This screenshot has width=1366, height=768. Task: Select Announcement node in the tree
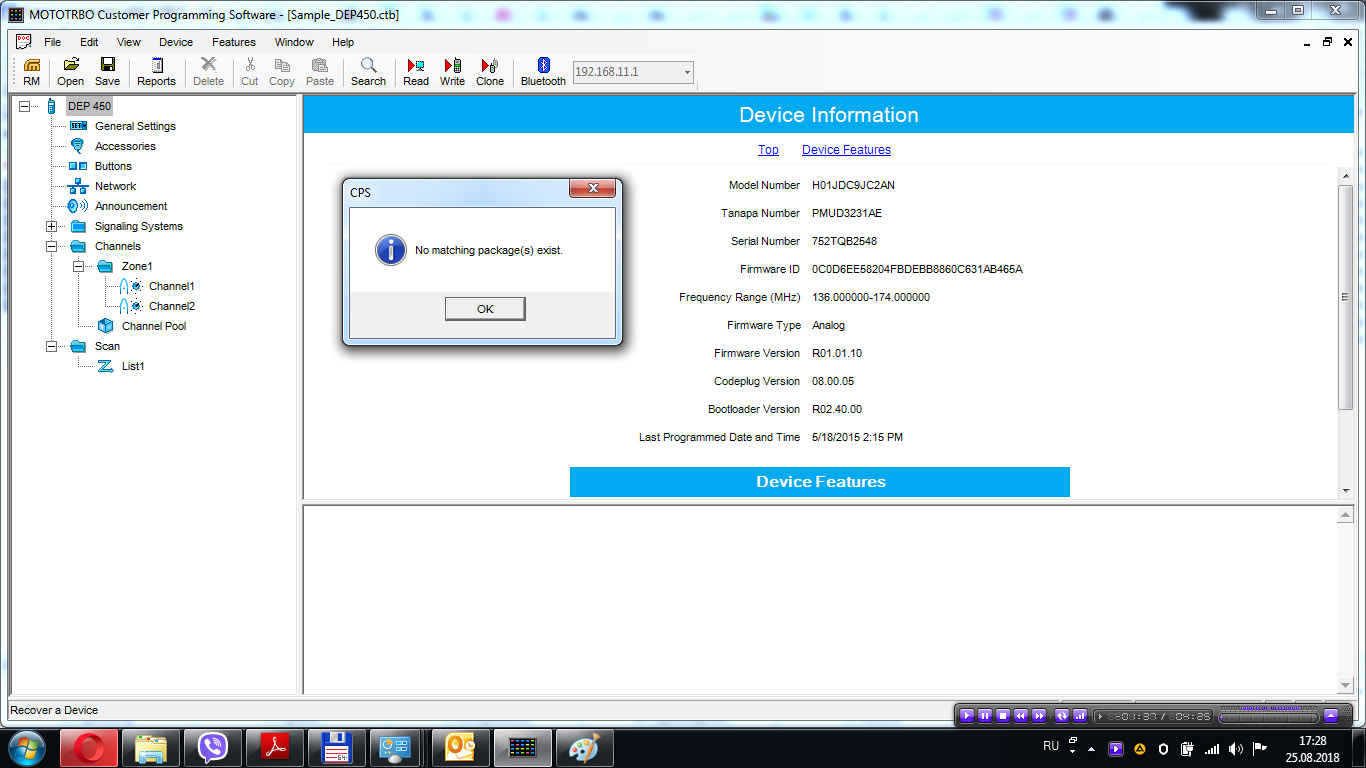click(x=131, y=206)
